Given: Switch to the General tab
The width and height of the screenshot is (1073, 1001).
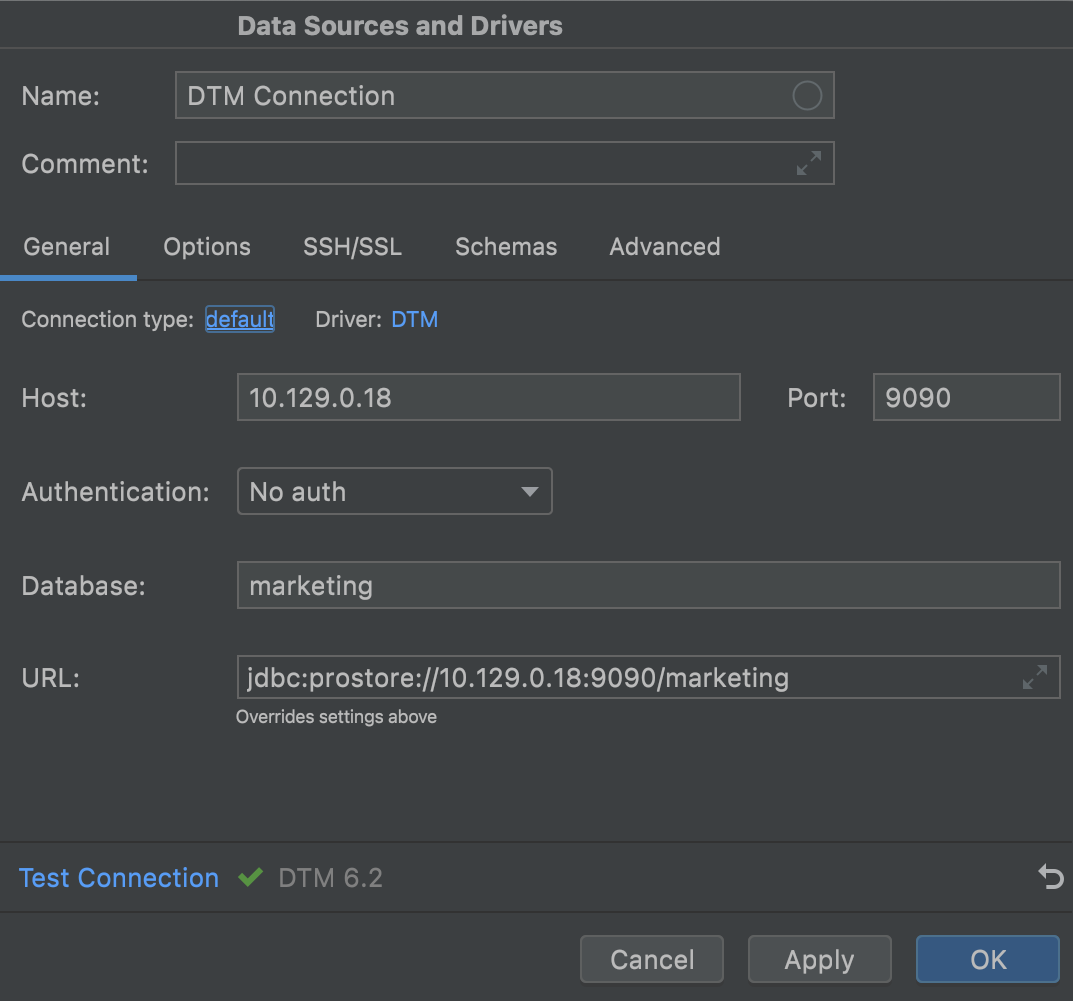Looking at the screenshot, I should click(67, 247).
